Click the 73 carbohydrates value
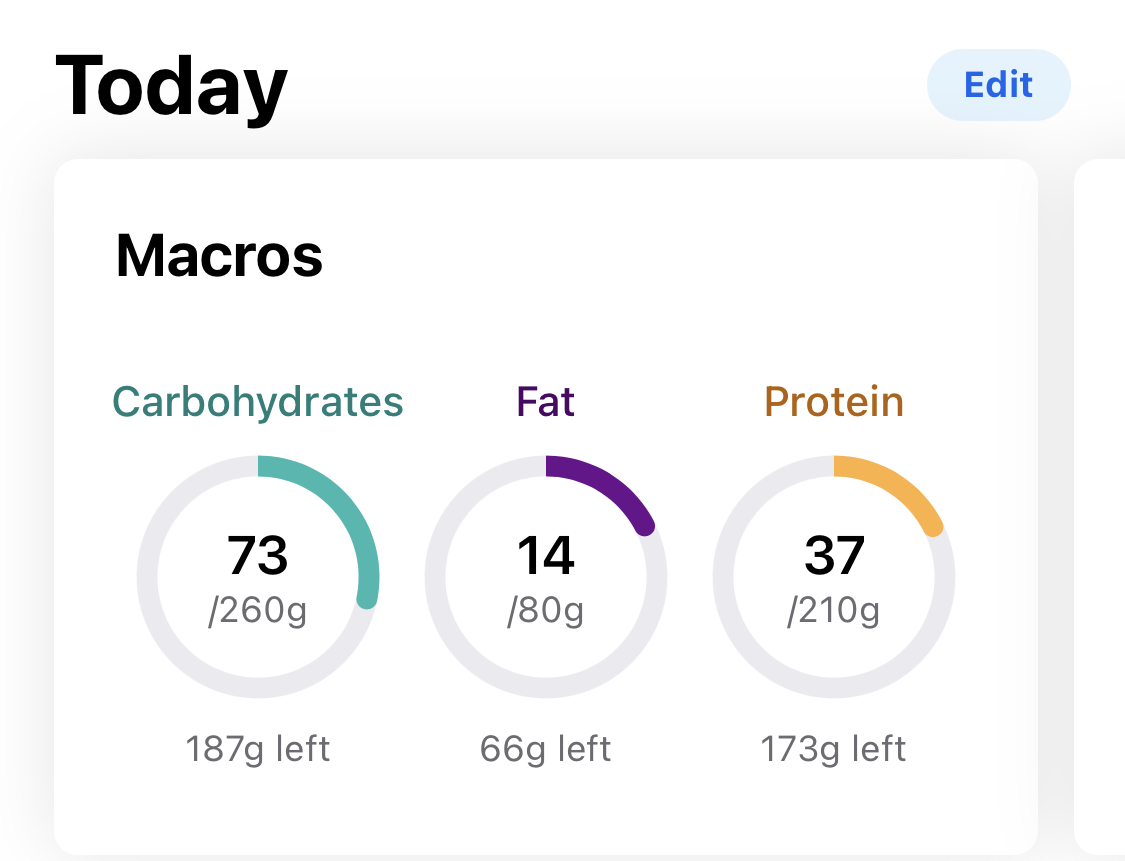1125x861 pixels. (258, 558)
